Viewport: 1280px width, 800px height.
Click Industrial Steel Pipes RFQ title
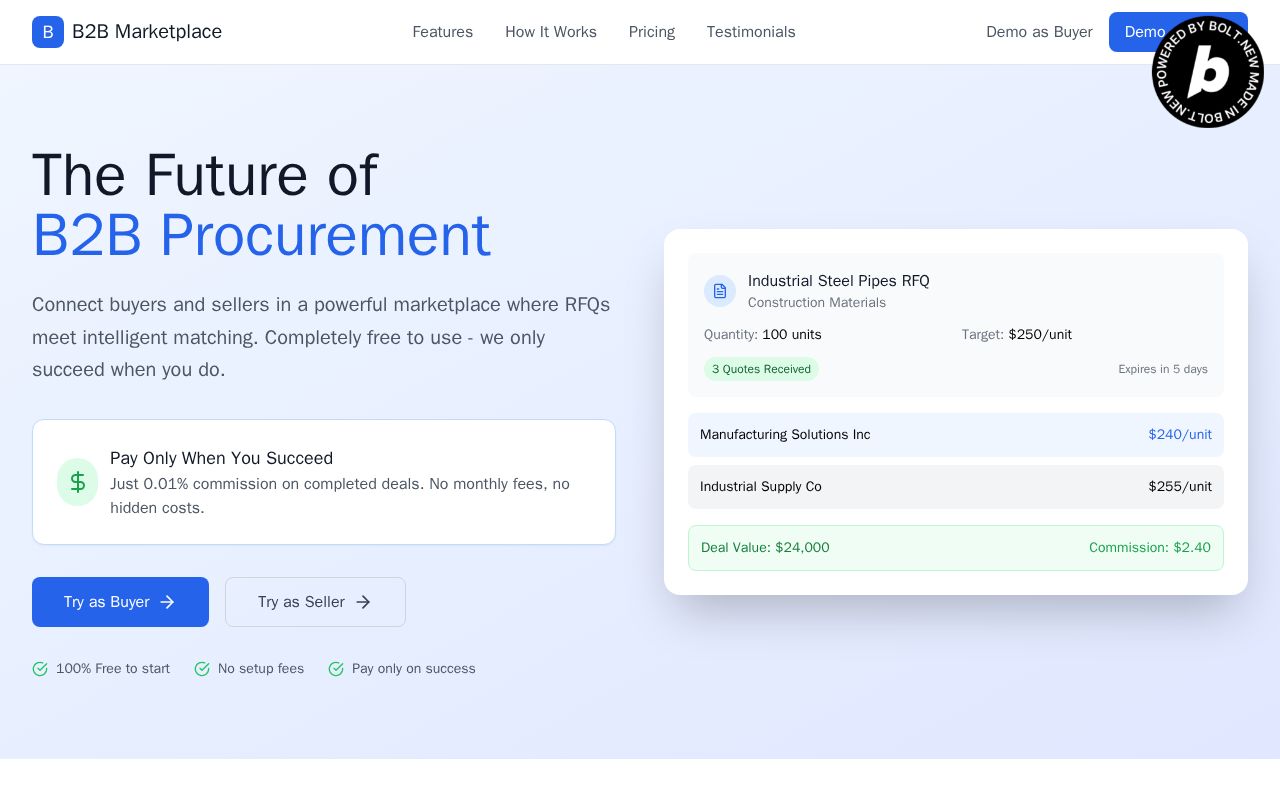coord(839,281)
